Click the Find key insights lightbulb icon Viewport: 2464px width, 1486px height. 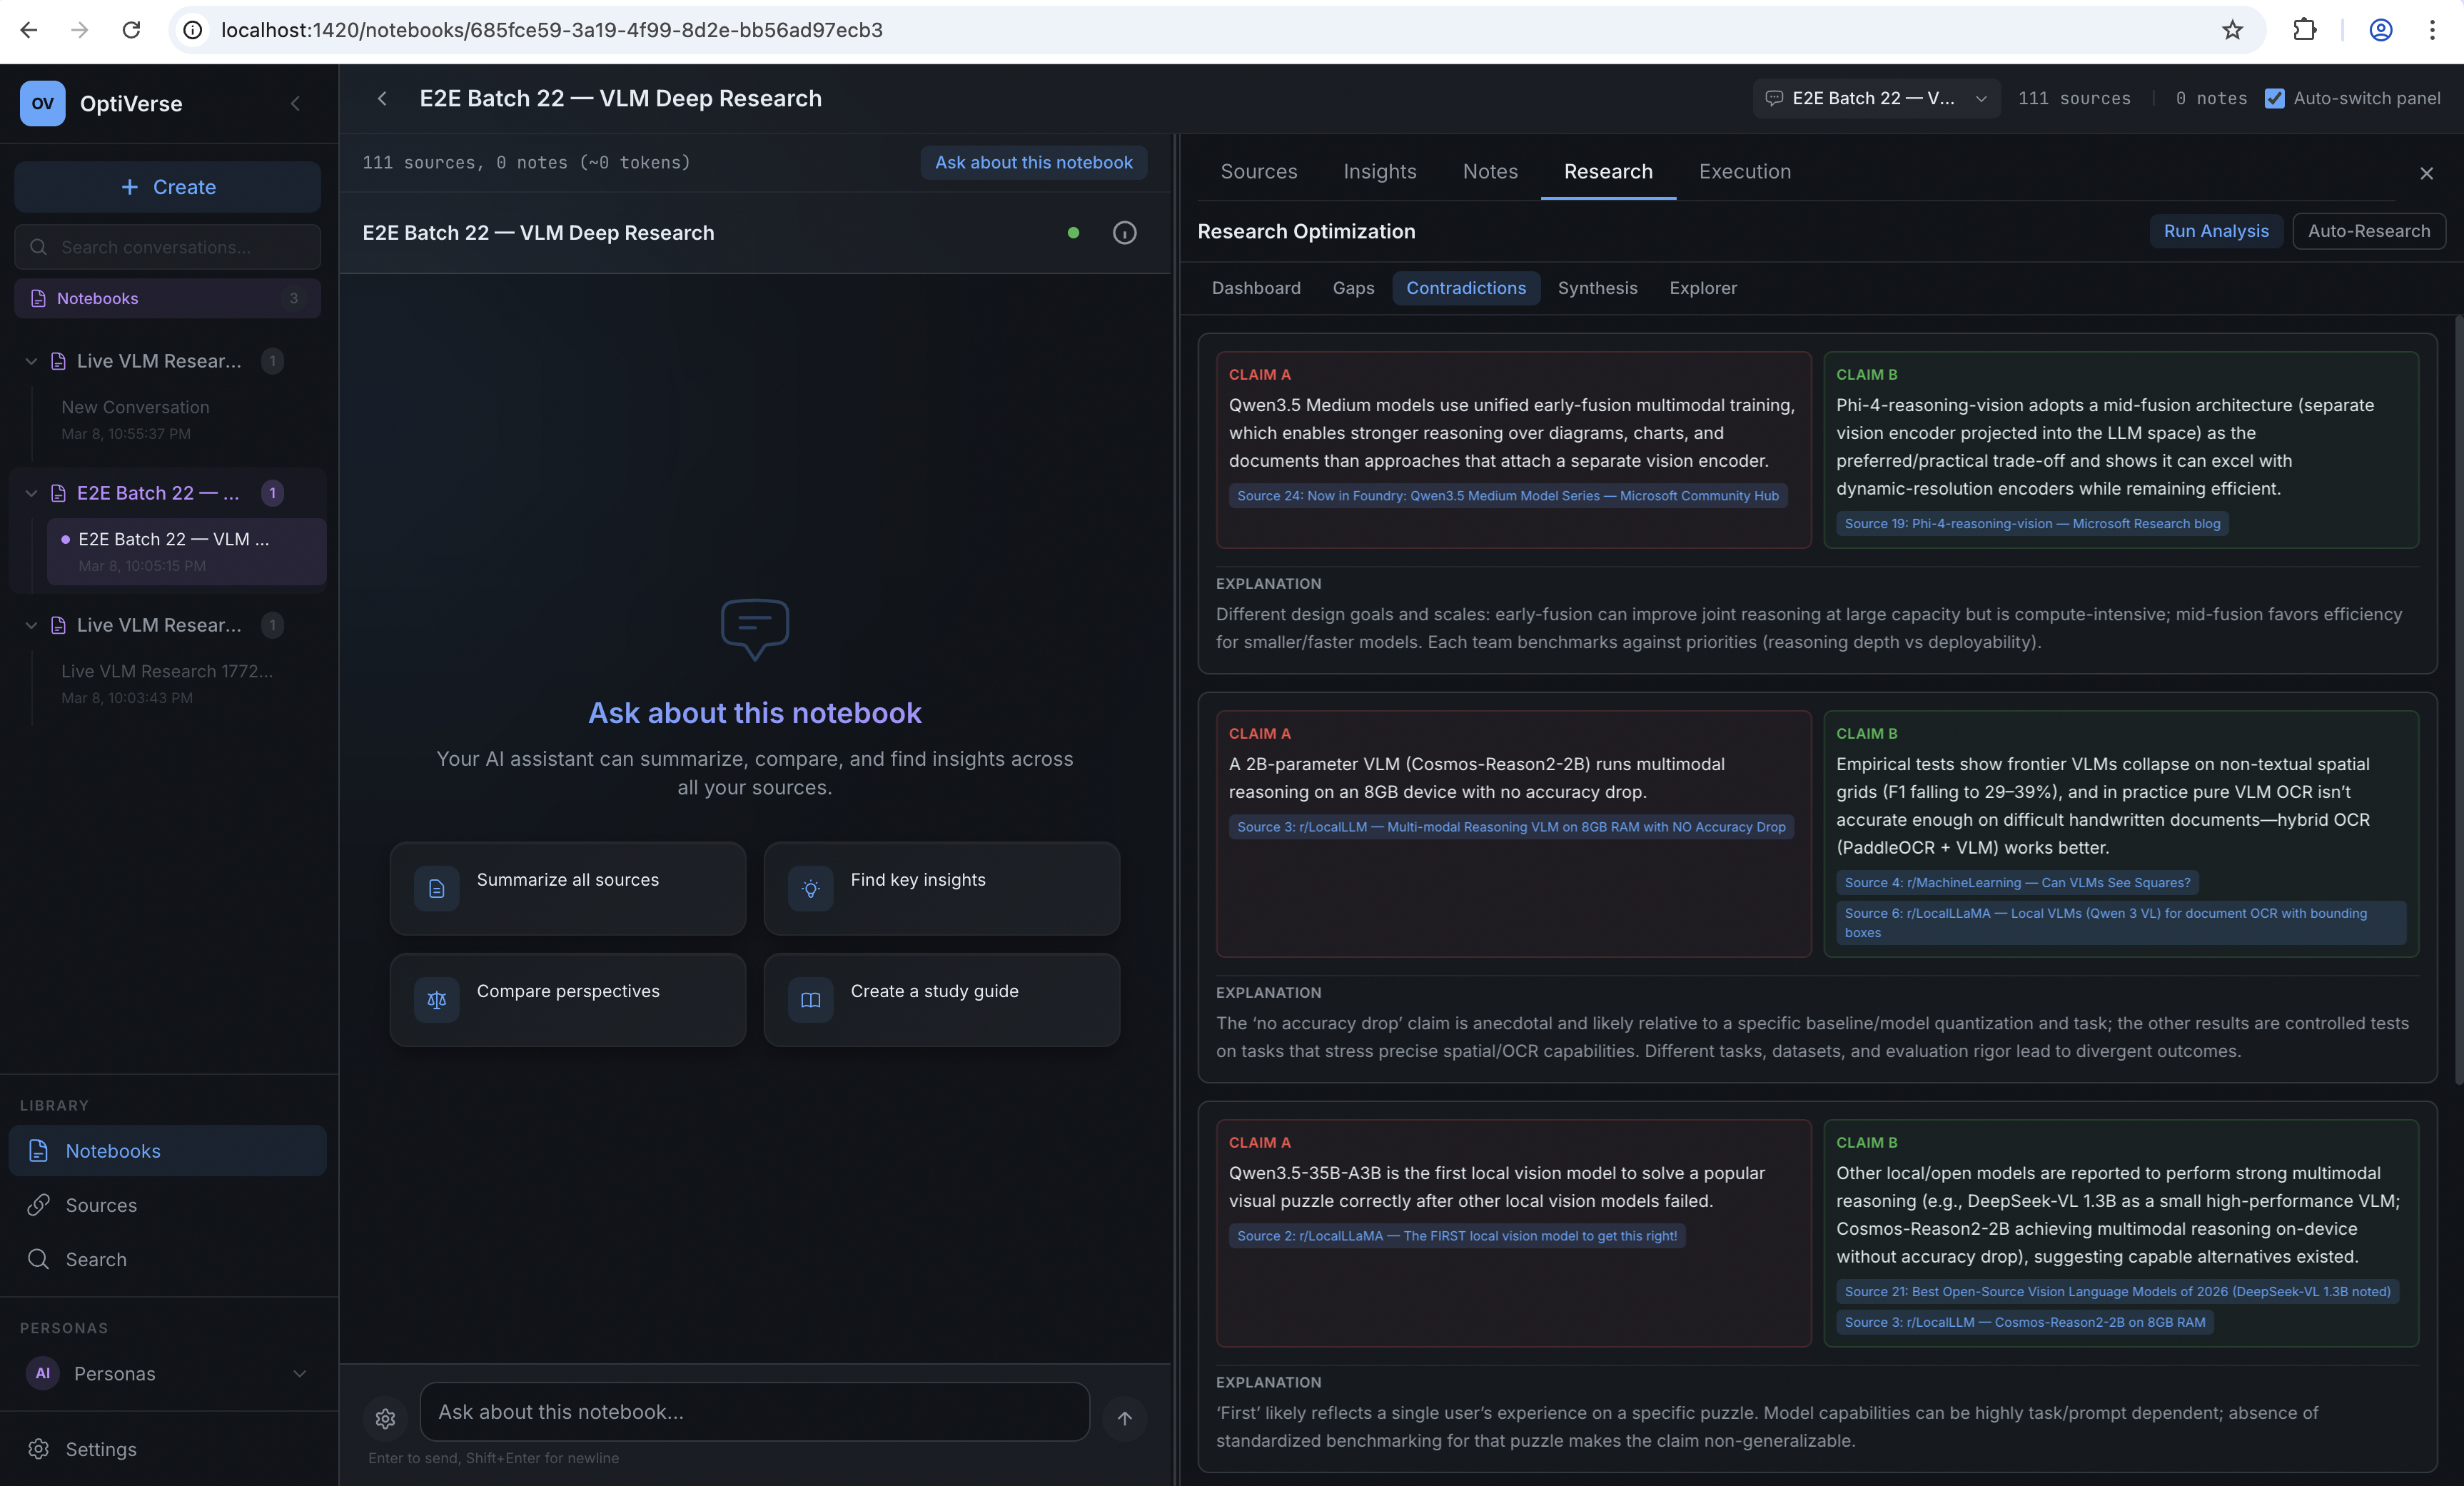coord(811,888)
